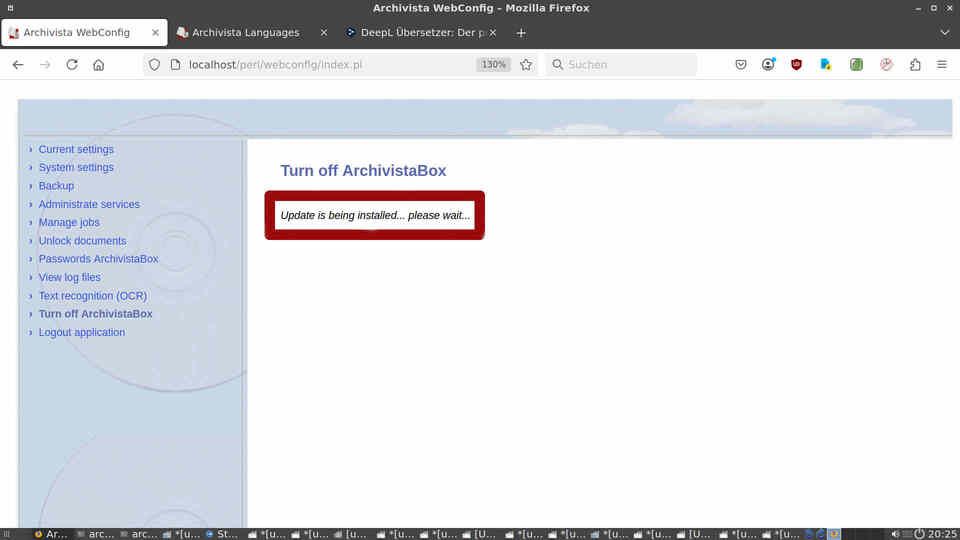This screenshot has width=960, height=540.
Task: Open Manage jobs
Action: click(x=69, y=222)
